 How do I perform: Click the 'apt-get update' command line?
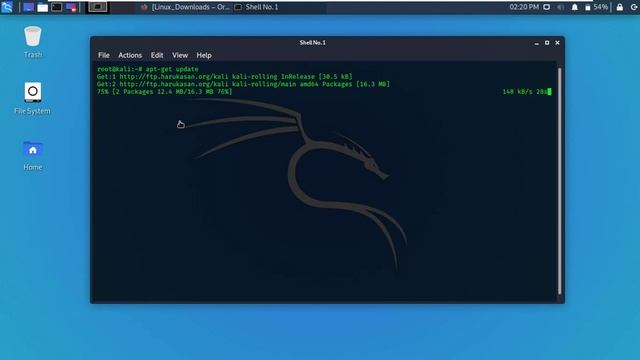coord(172,69)
